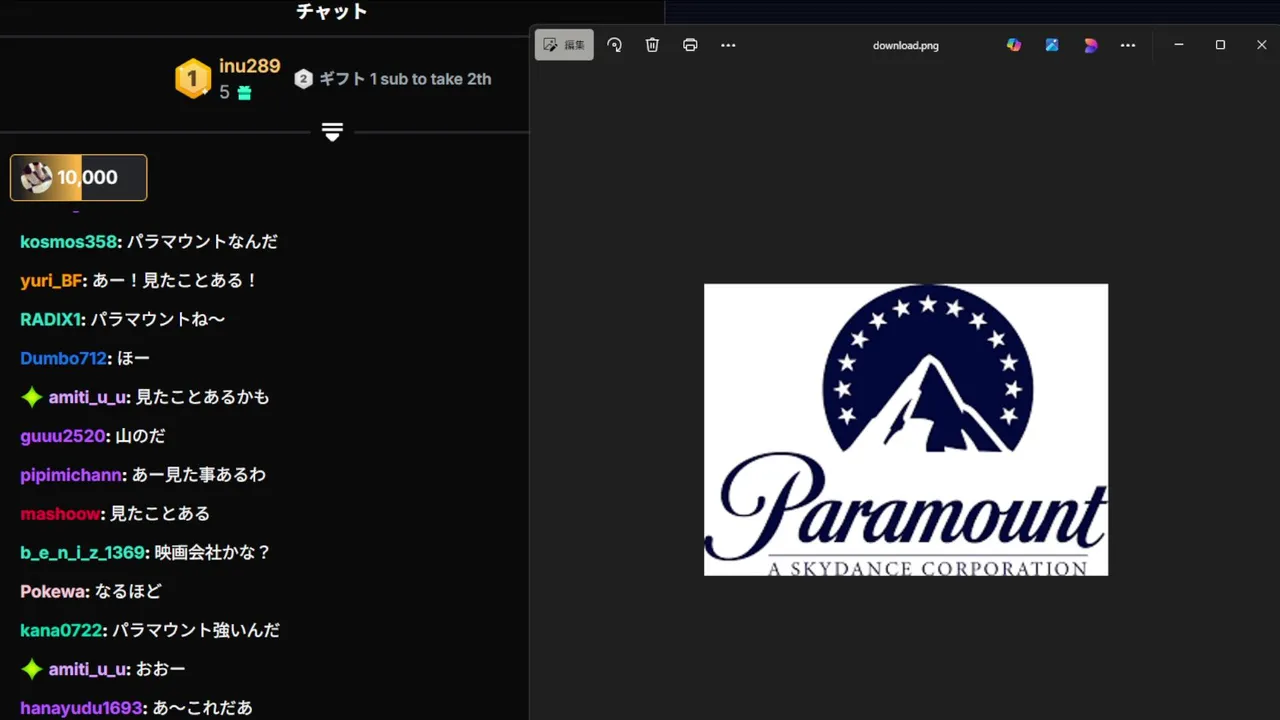Click message text ほー by Dumbo712
The width and height of the screenshot is (1280, 720).
click(x=133, y=358)
